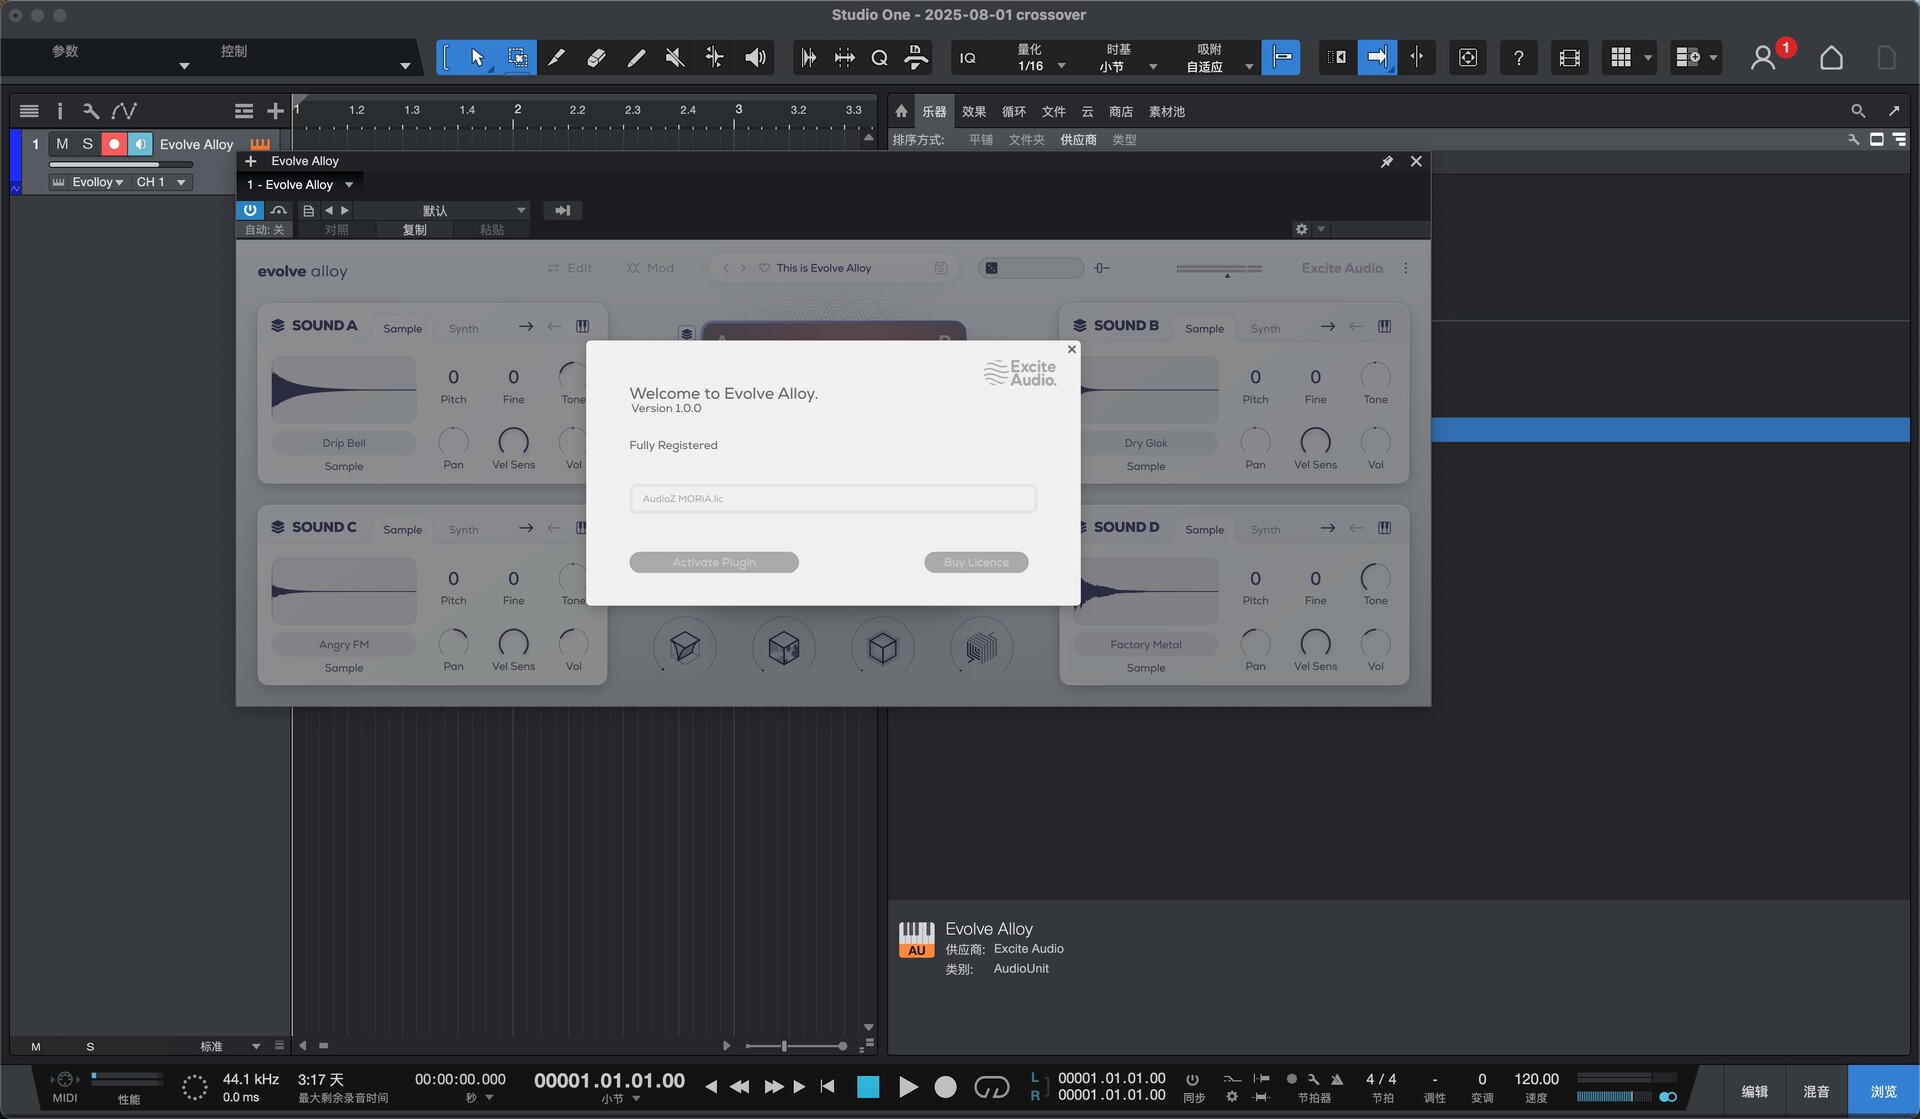Switch to 文件 files browser tab
This screenshot has width=1920, height=1119.
[x=1053, y=112]
